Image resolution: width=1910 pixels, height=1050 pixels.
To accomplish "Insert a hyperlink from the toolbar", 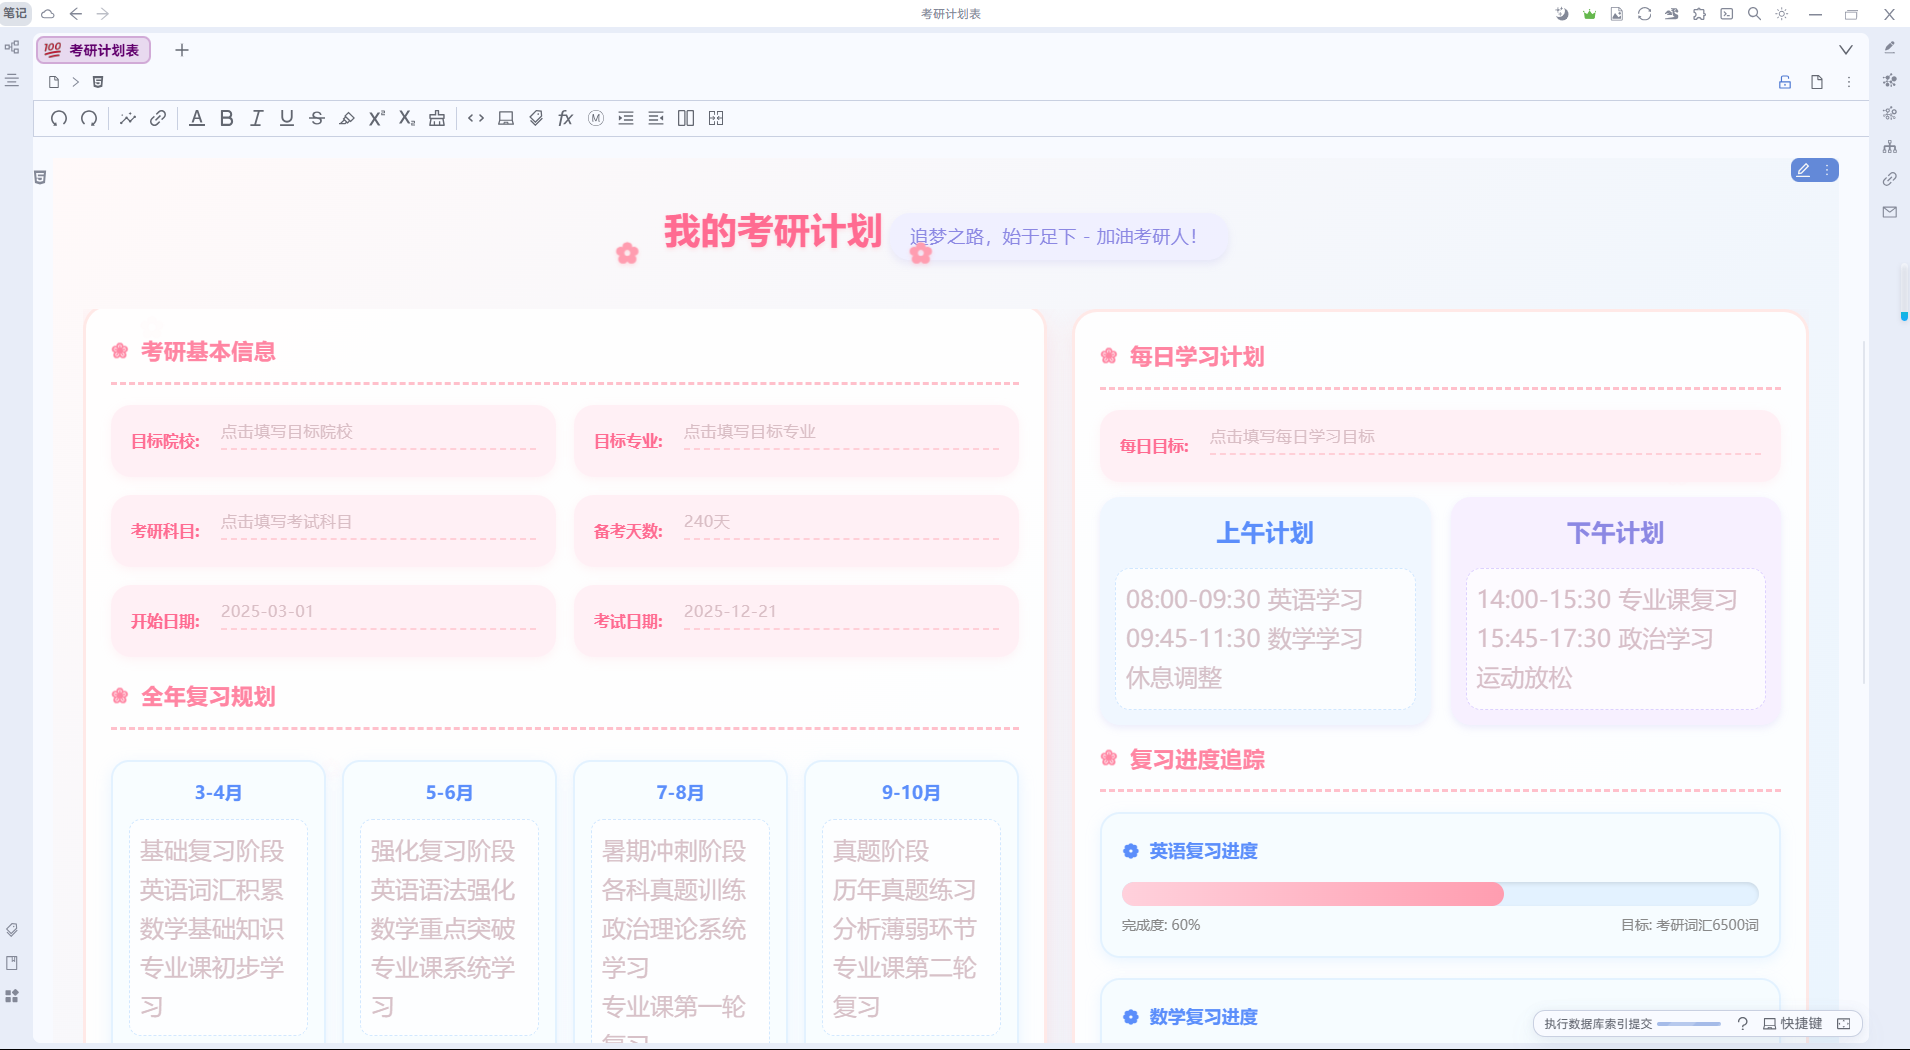I will tap(158, 118).
